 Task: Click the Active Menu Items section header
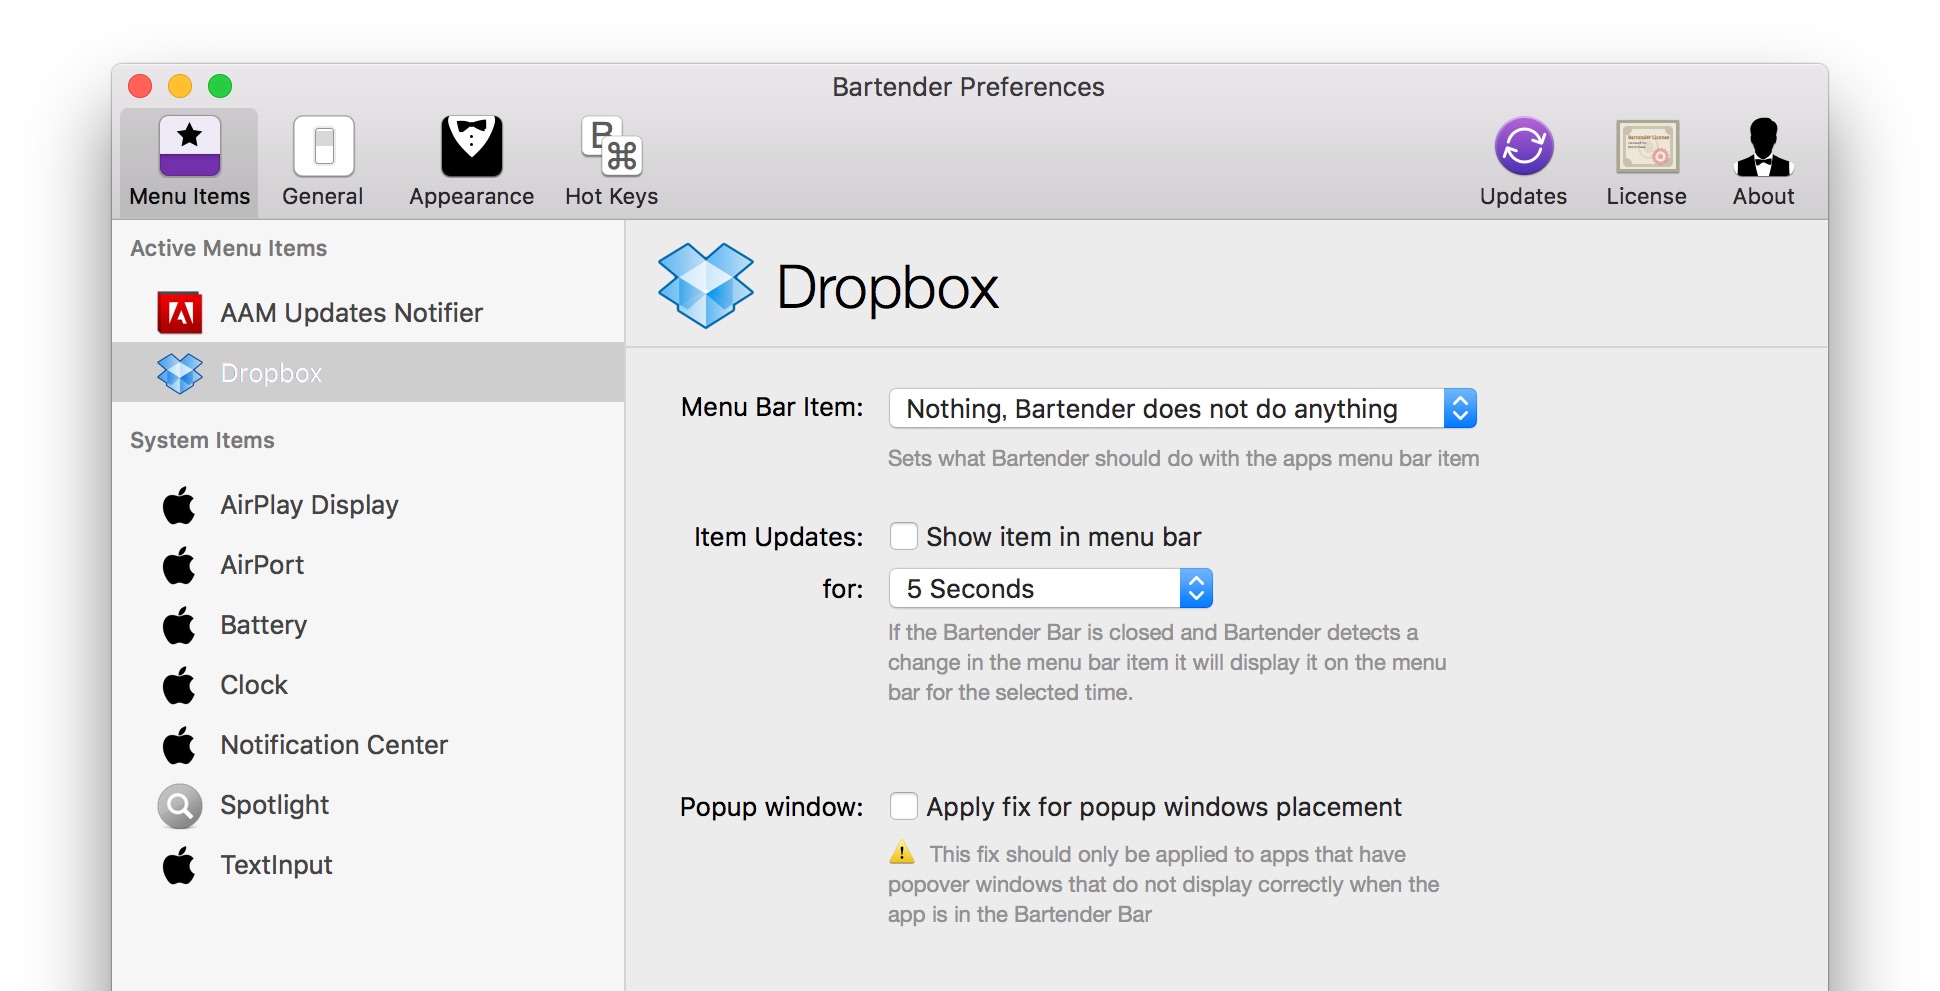coord(229,248)
